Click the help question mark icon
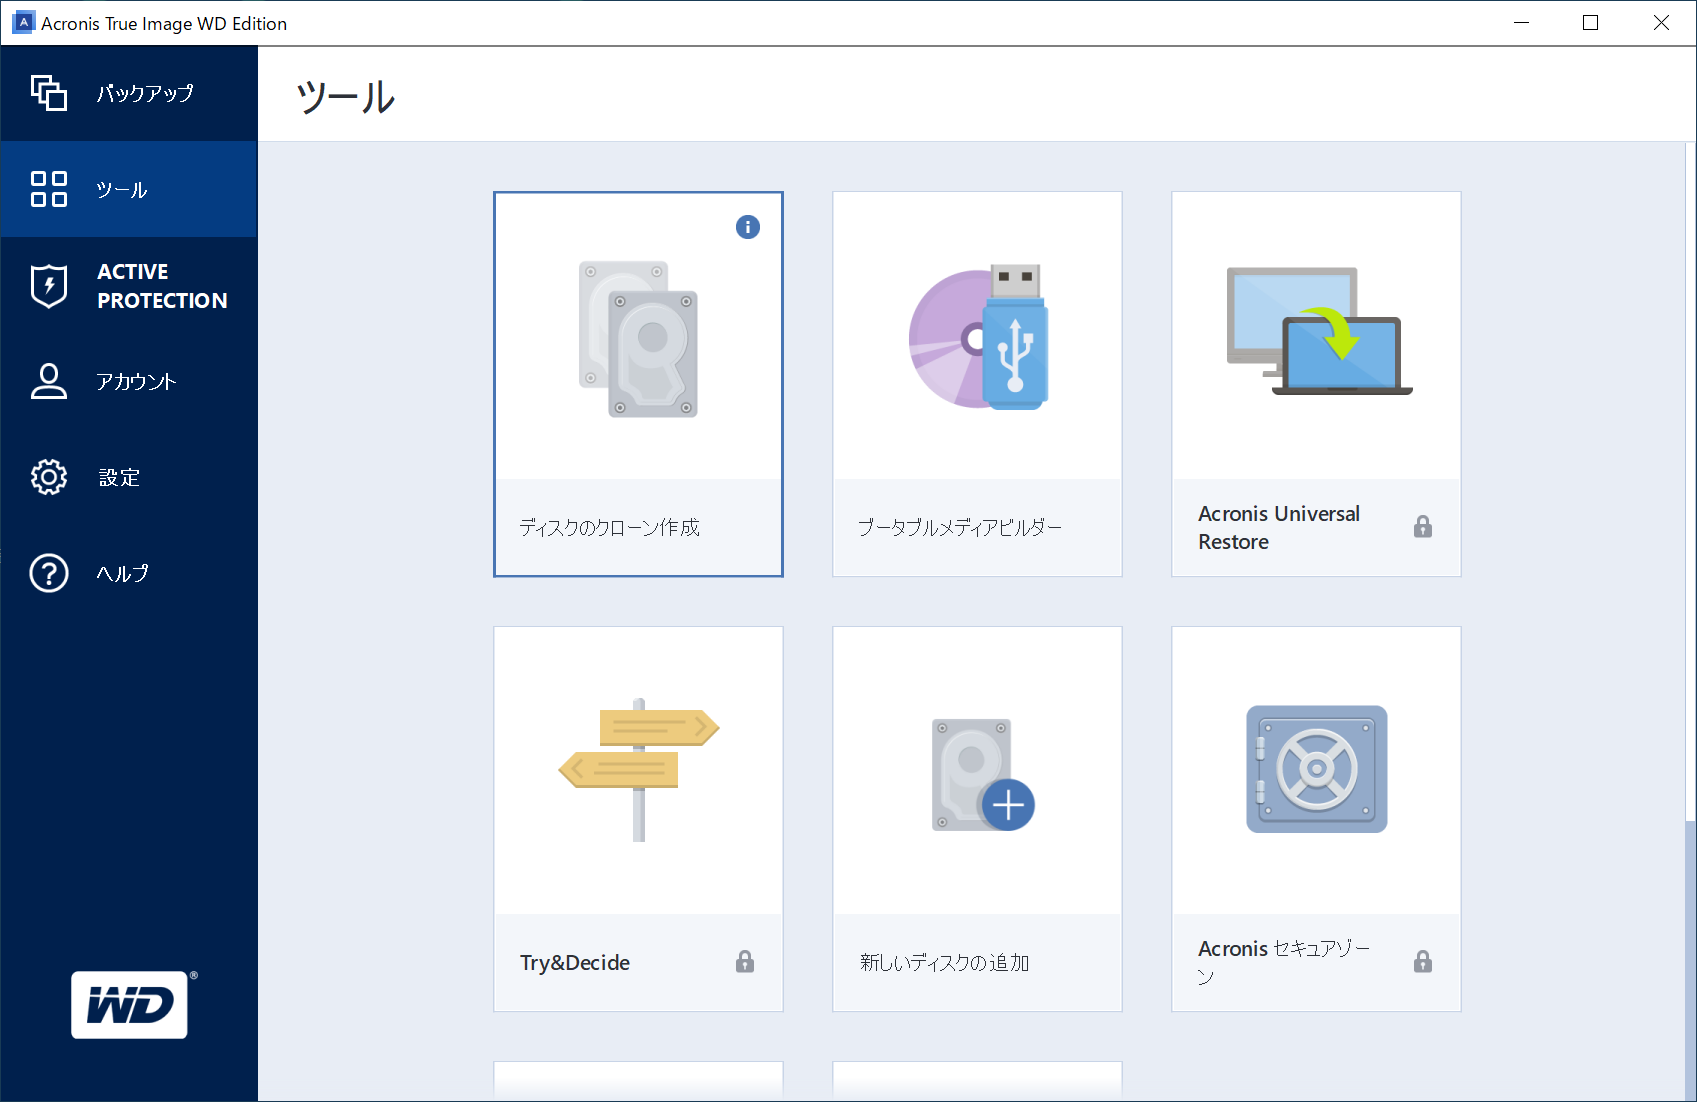This screenshot has width=1697, height=1102. point(48,573)
